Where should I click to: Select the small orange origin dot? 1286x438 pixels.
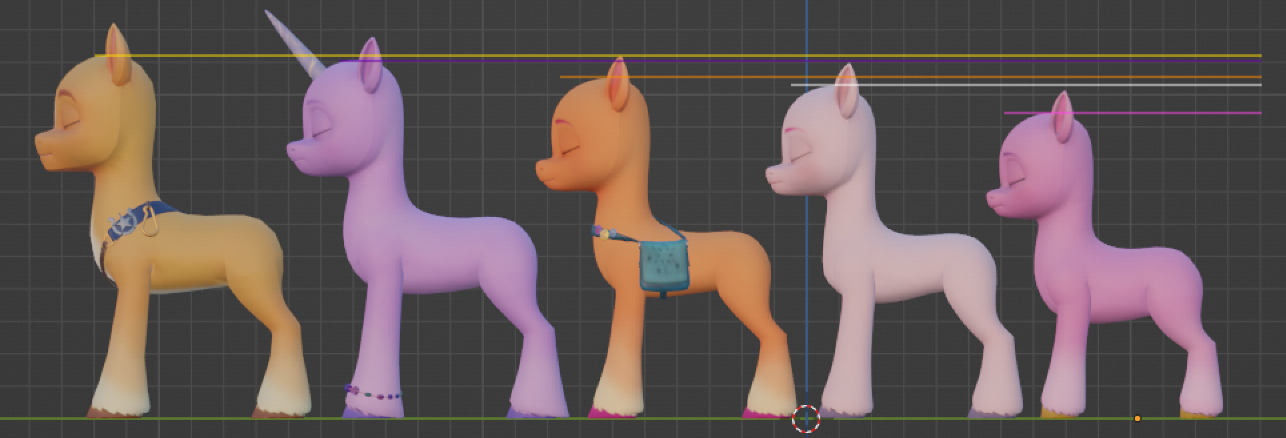[1137, 418]
